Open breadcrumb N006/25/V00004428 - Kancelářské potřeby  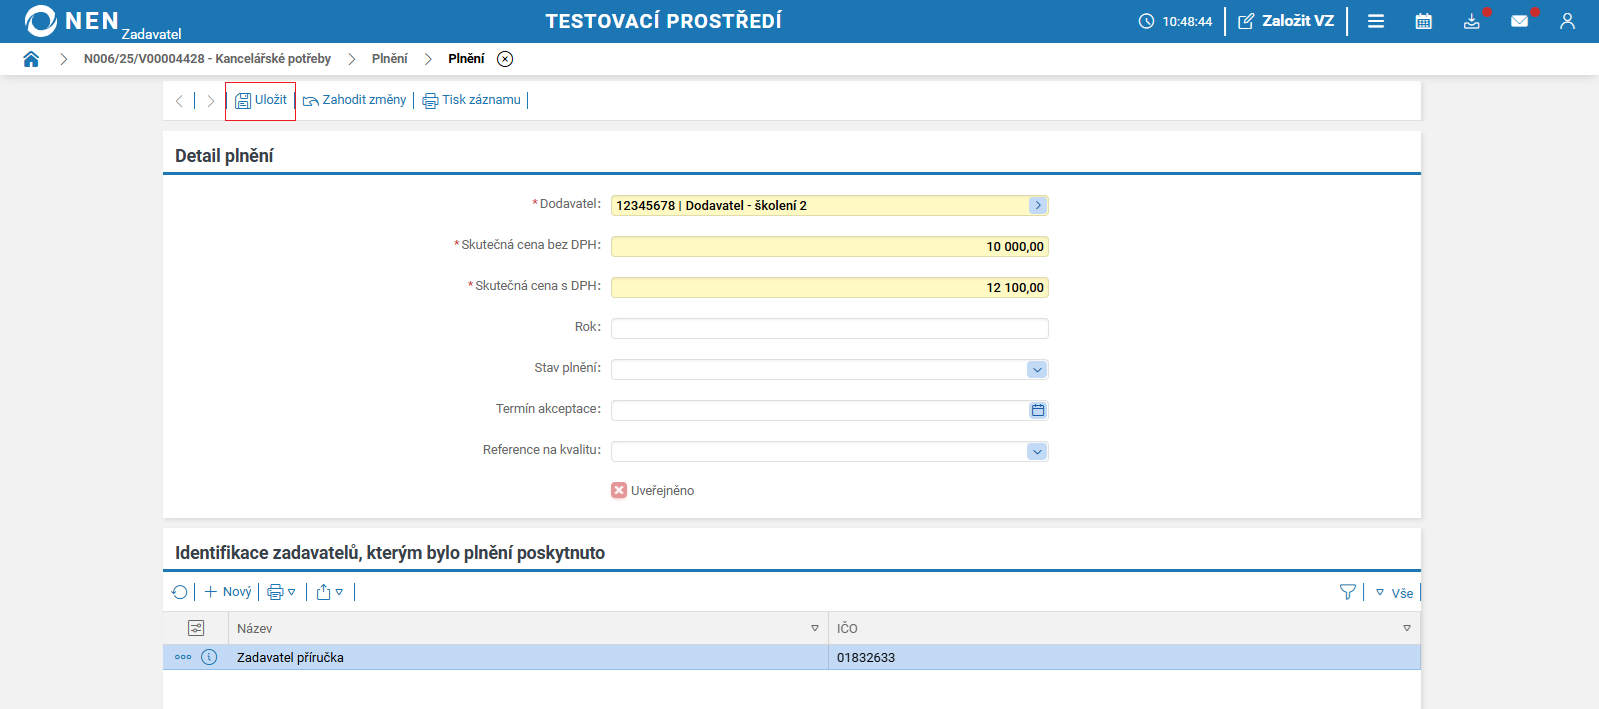click(207, 59)
